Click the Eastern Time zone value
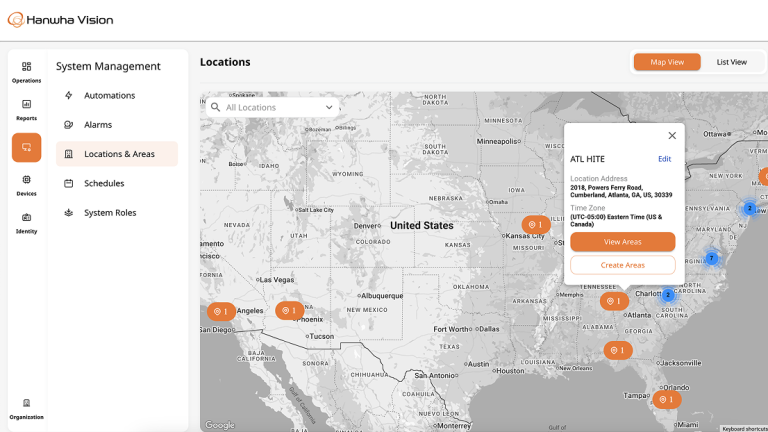Viewport: 768px width, 432px height. pos(616,220)
